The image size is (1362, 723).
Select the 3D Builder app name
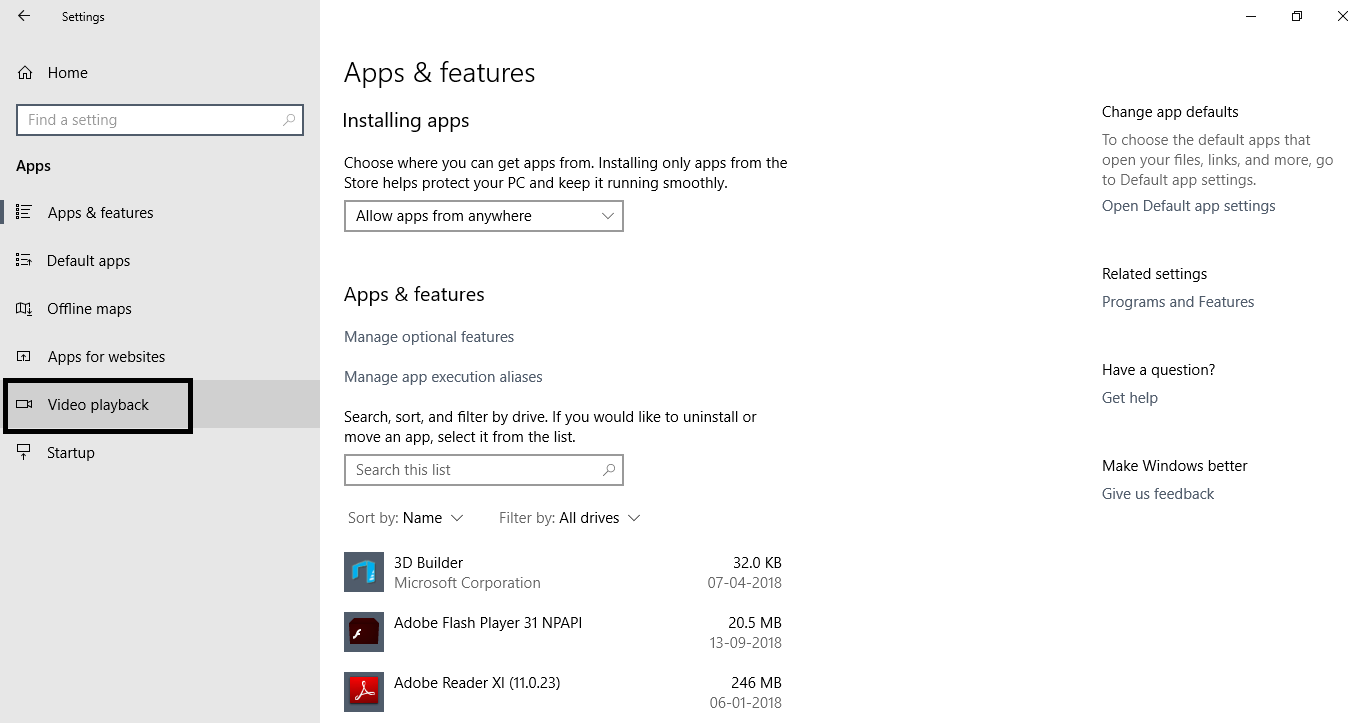tap(428, 563)
